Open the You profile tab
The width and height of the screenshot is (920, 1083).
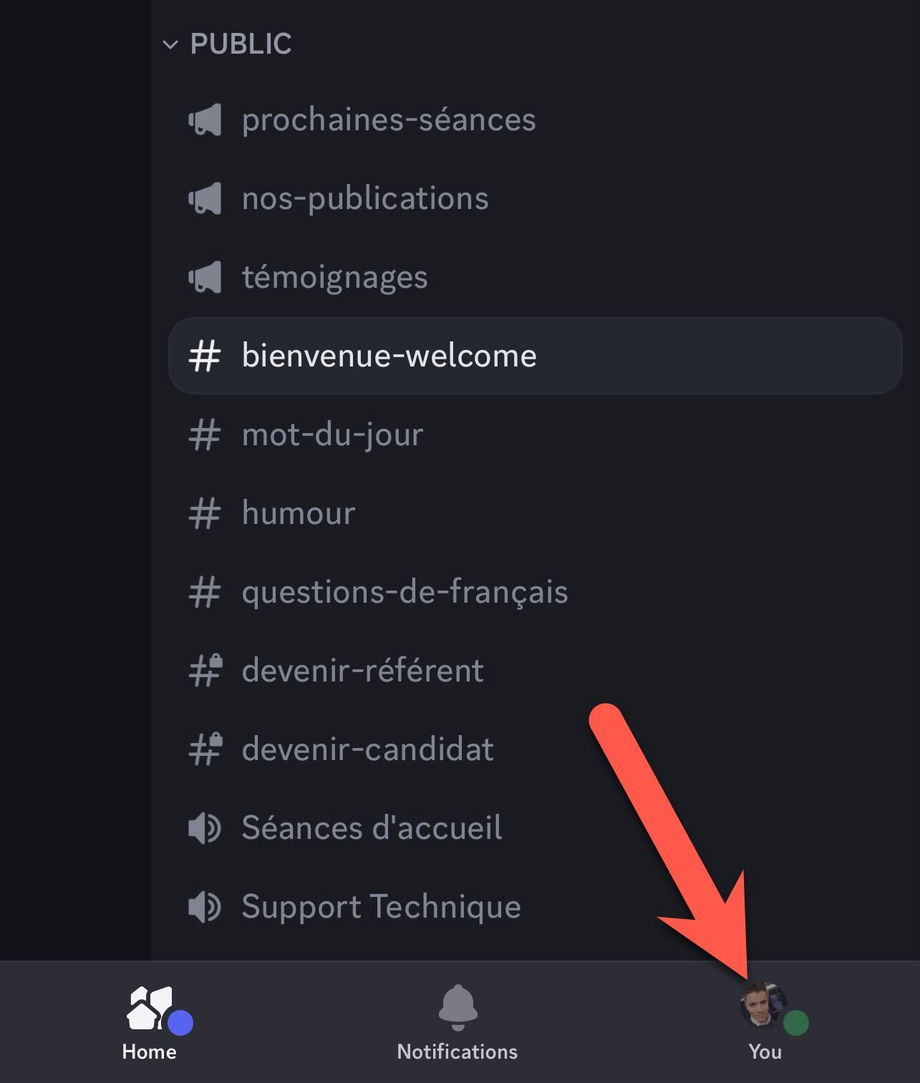[x=765, y=1022]
